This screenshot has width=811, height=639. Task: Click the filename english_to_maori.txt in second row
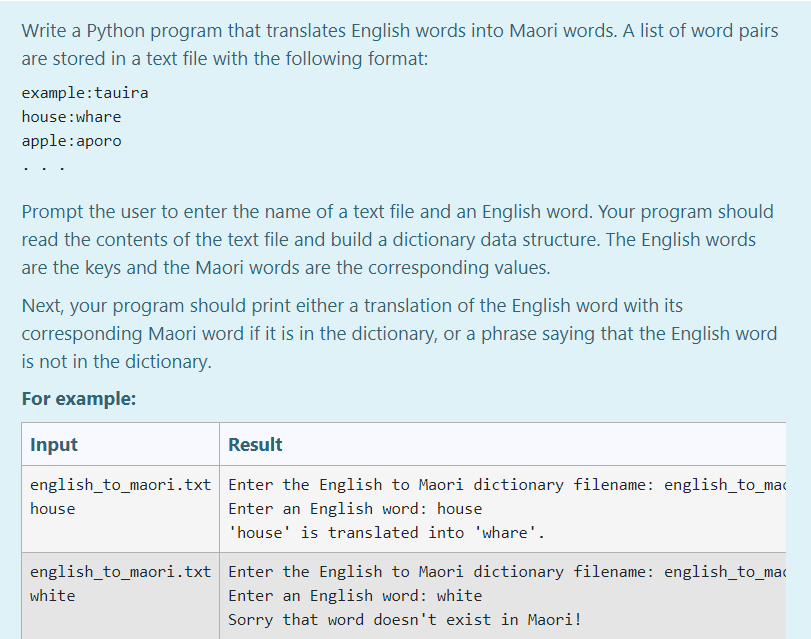pyautogui.click(x=120, y=571)
